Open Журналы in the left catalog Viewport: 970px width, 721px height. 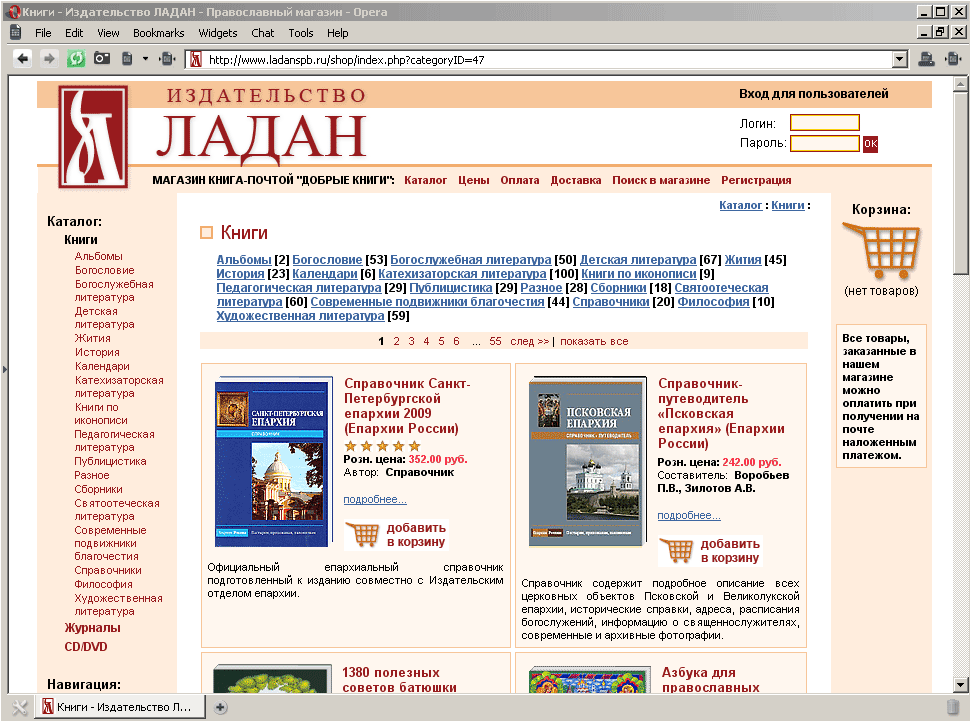(x=92, y=628)
